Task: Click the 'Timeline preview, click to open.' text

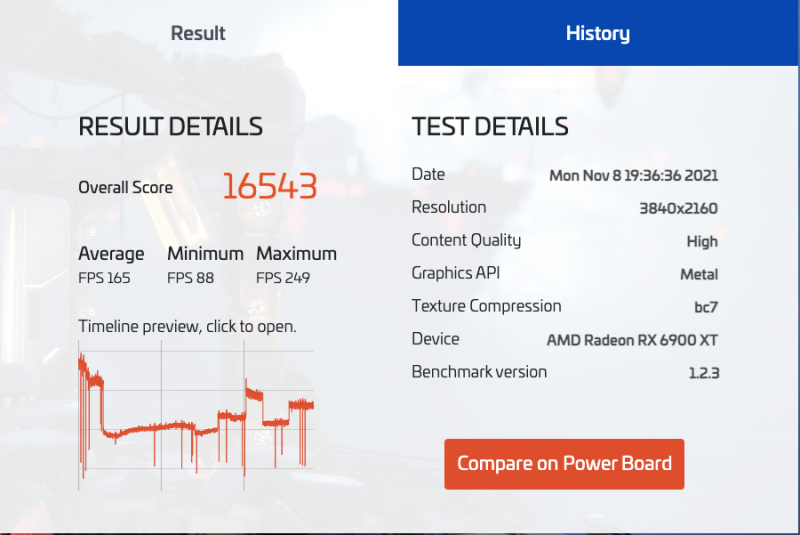Action: click(187, 326)
